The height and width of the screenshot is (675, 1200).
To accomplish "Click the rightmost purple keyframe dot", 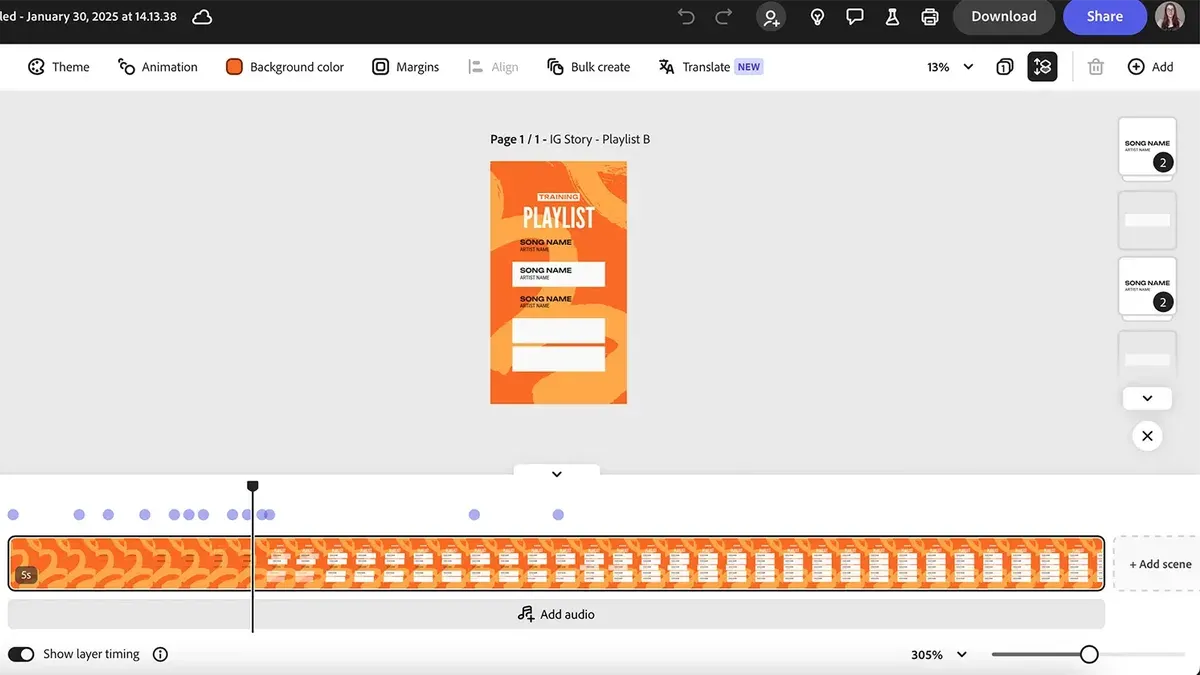I will pos(558,515).
